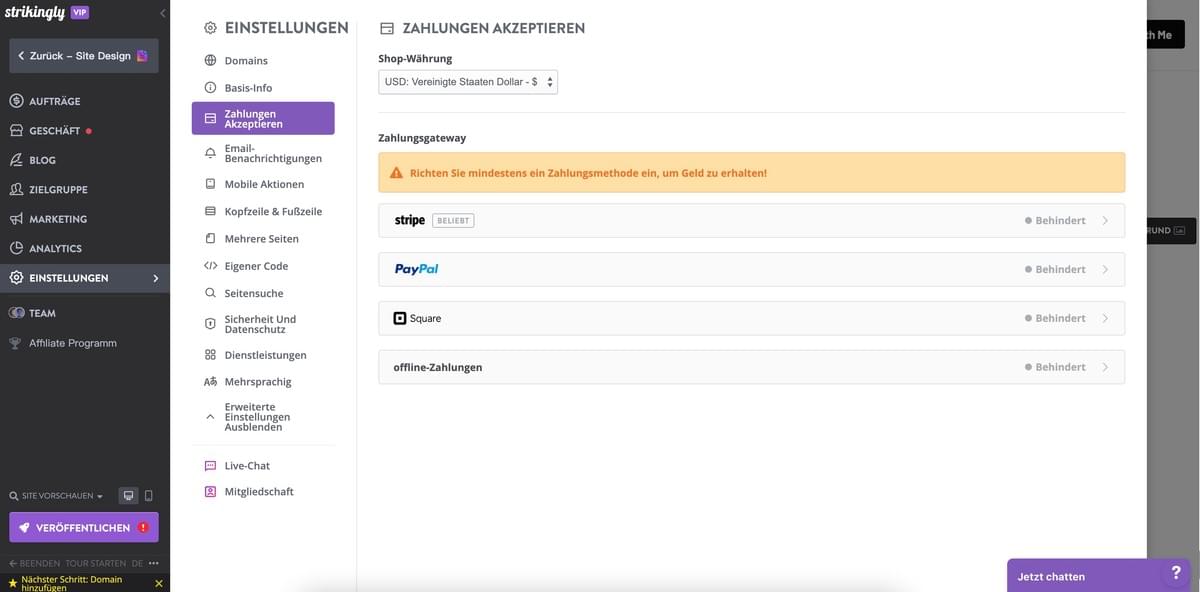
Task: Click the Live-Chat speech bubble icon
Action: [208, 464]
